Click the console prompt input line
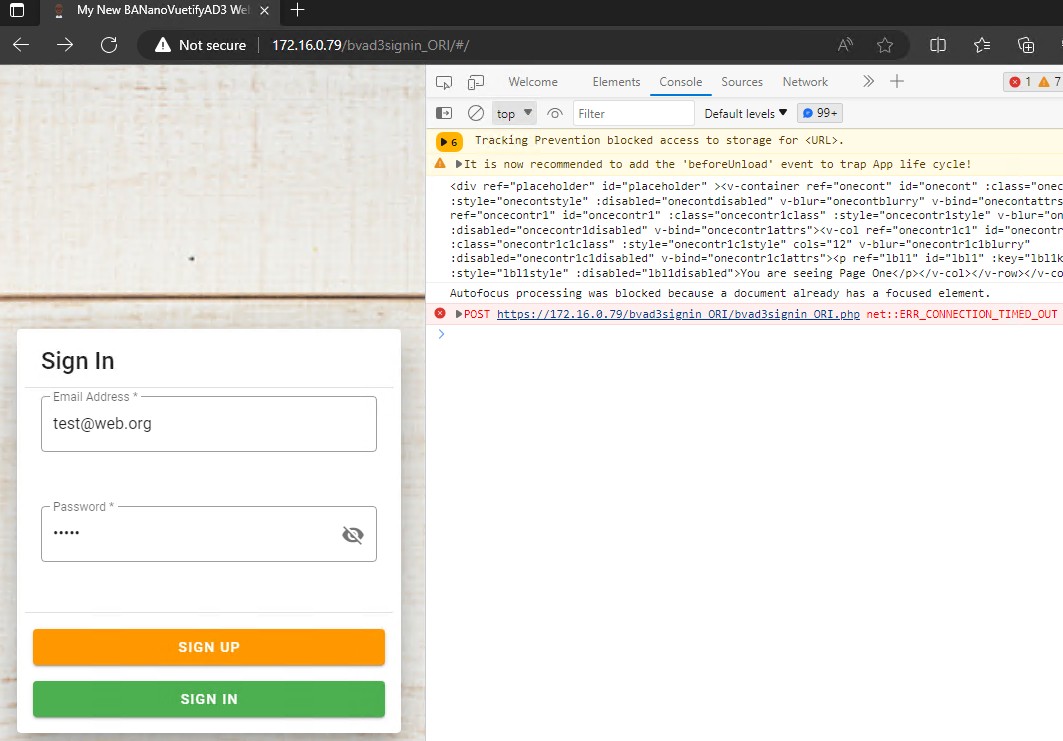Viewport: 1063px width, 741px height. (746, 334)
